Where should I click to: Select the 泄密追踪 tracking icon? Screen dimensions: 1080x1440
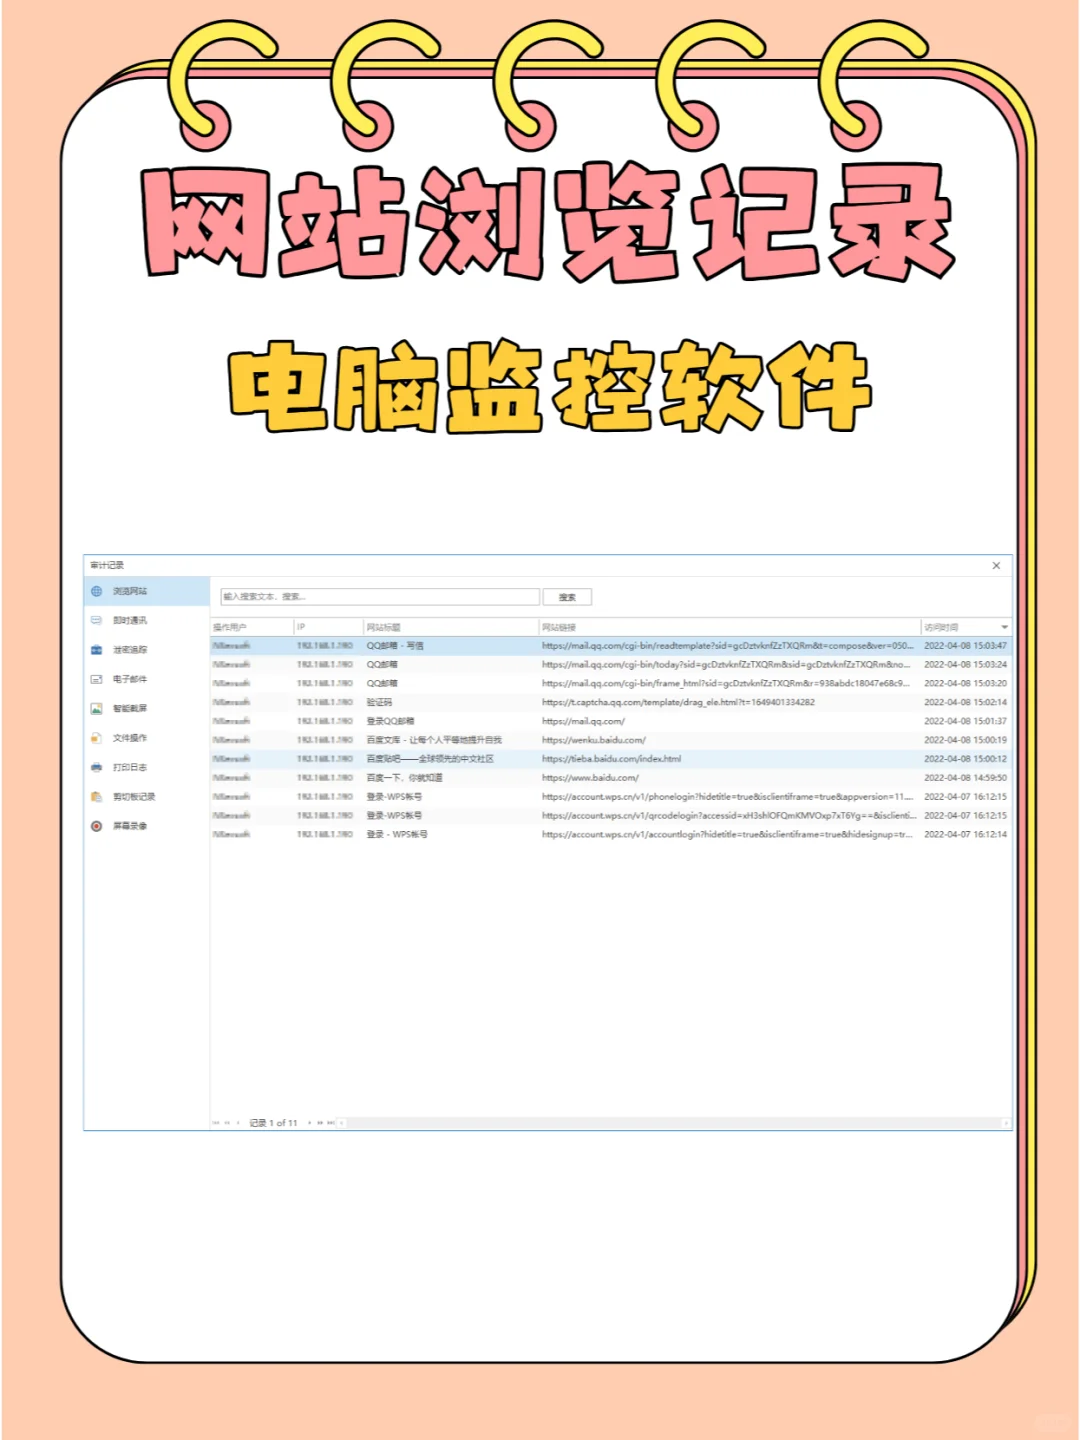96,650
